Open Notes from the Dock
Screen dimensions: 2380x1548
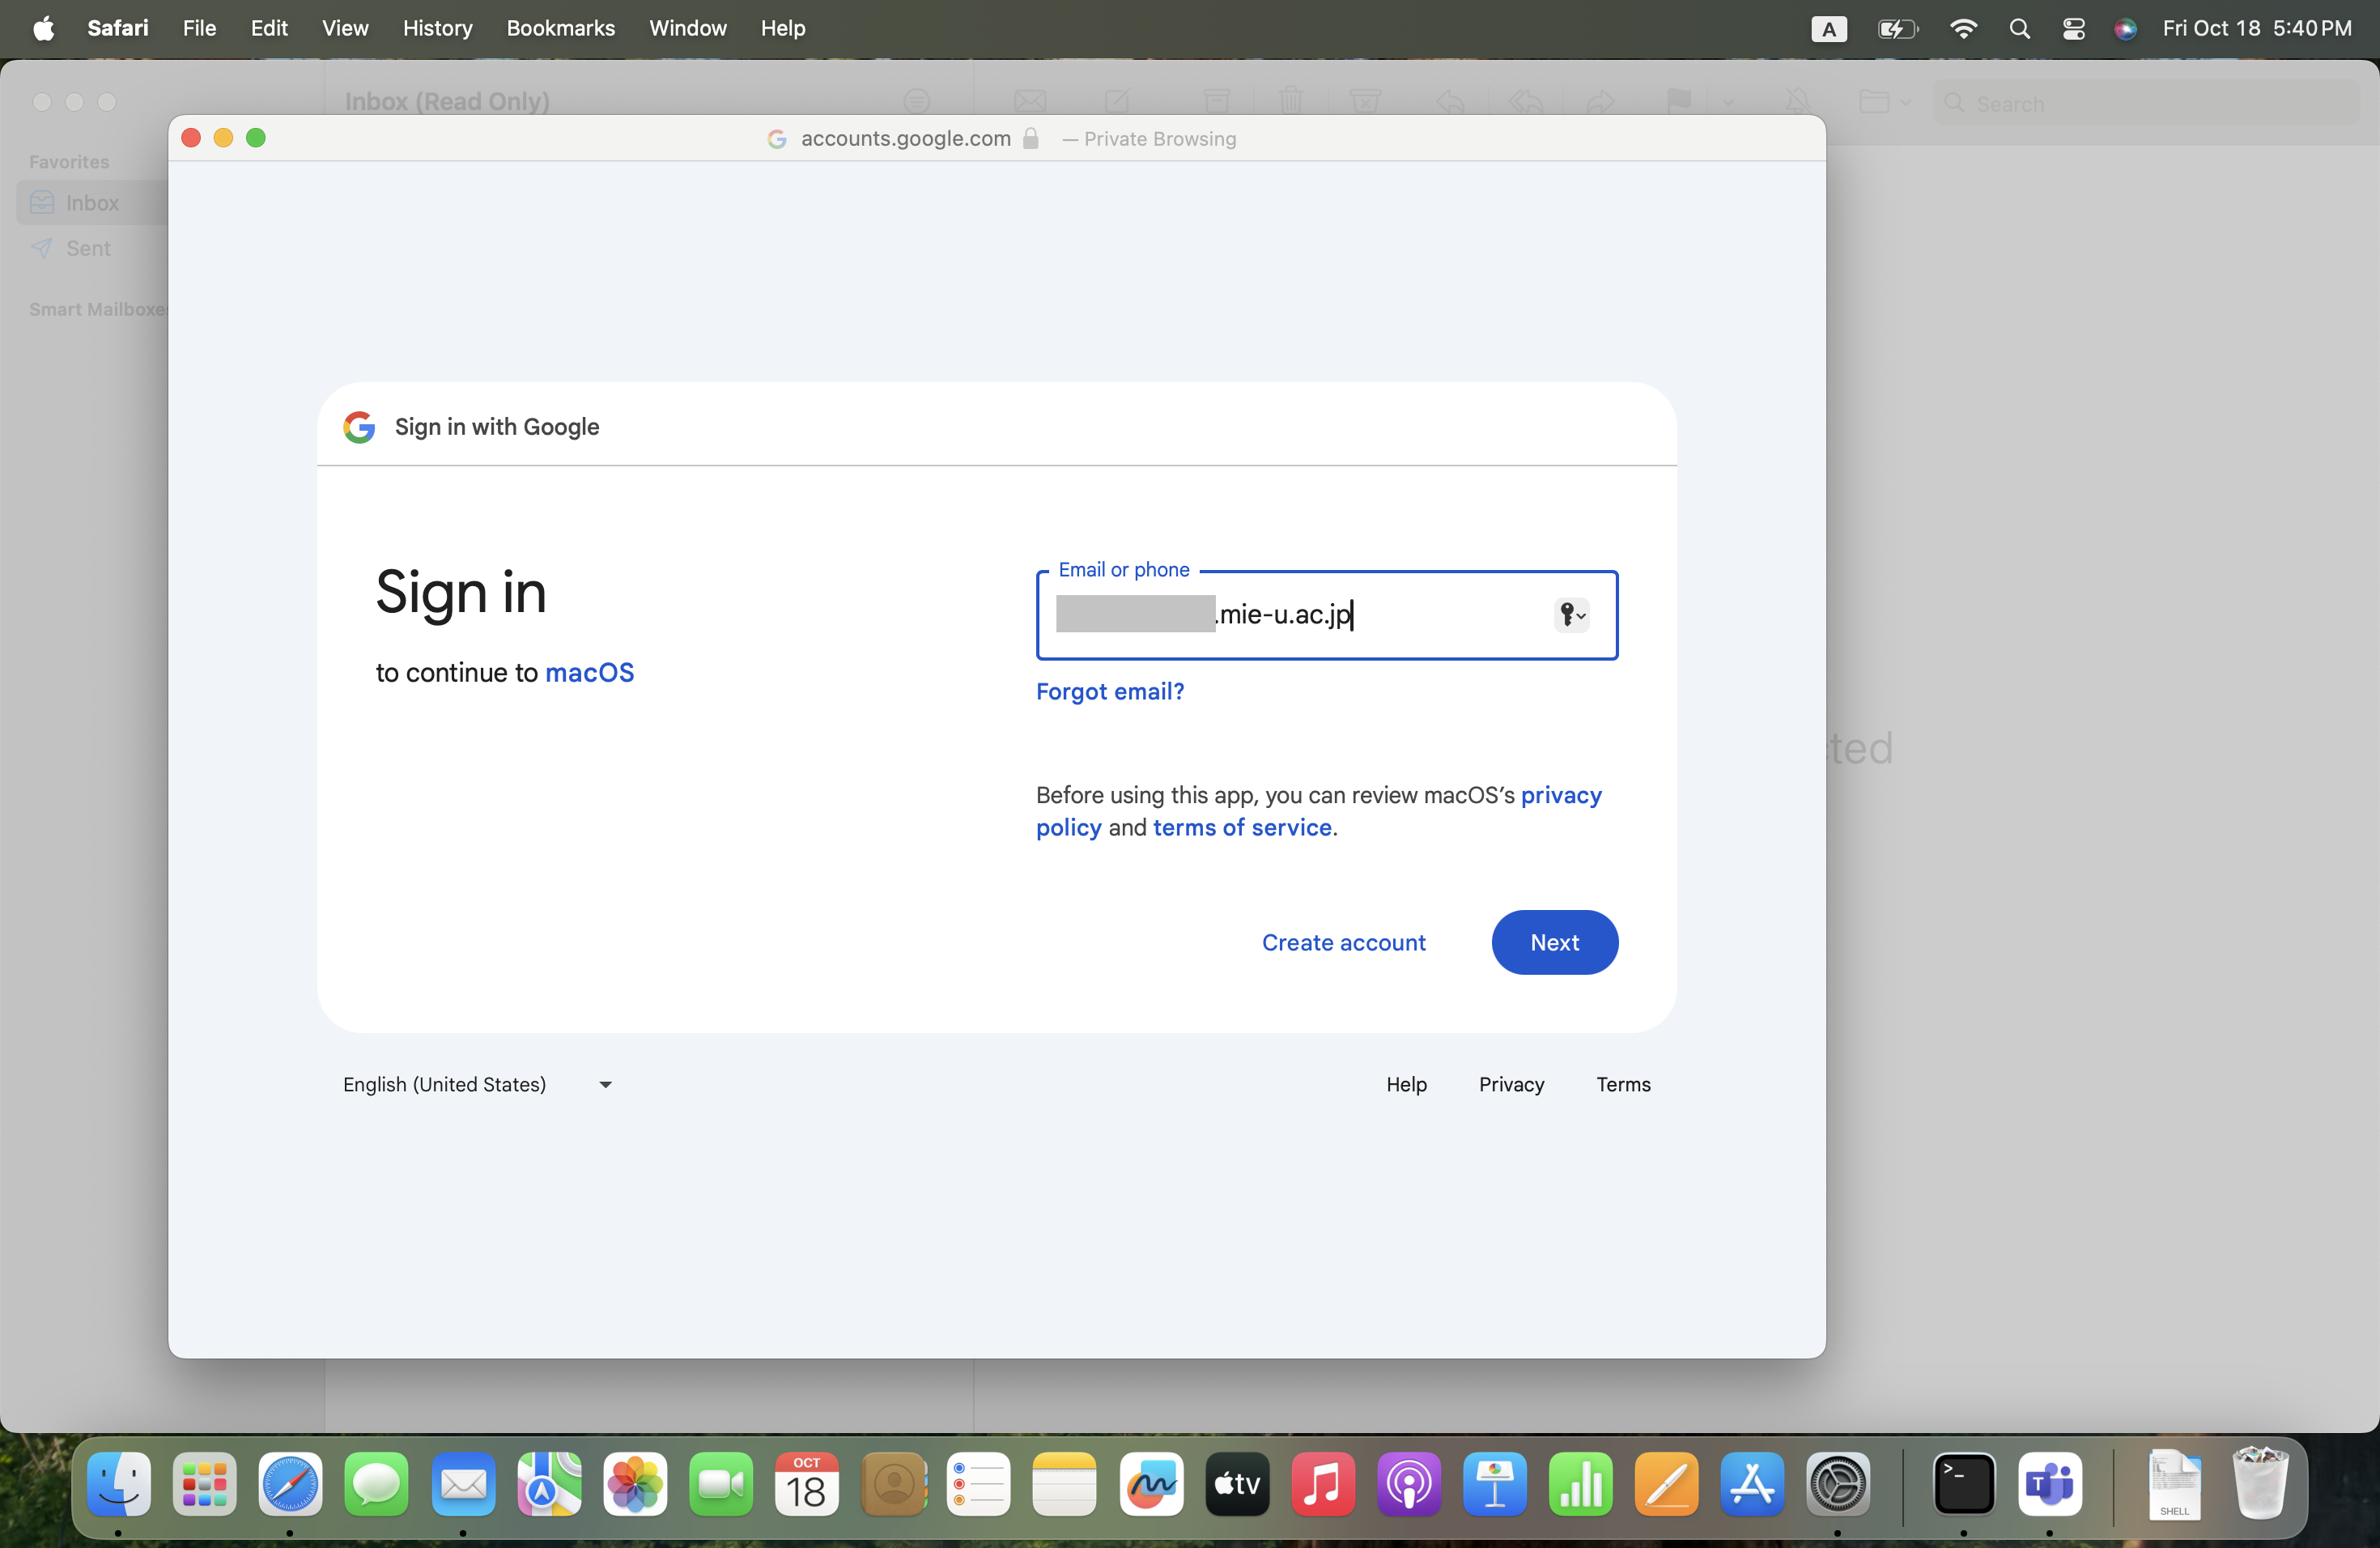tap(1065, 1483)
